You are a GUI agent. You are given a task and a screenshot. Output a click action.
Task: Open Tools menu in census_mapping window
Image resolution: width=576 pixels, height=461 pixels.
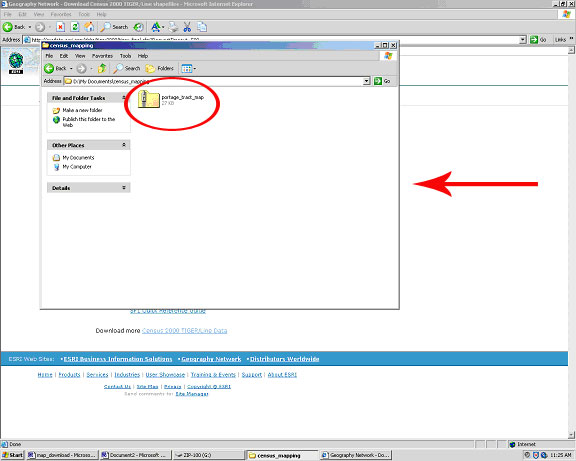click(125, 56)
